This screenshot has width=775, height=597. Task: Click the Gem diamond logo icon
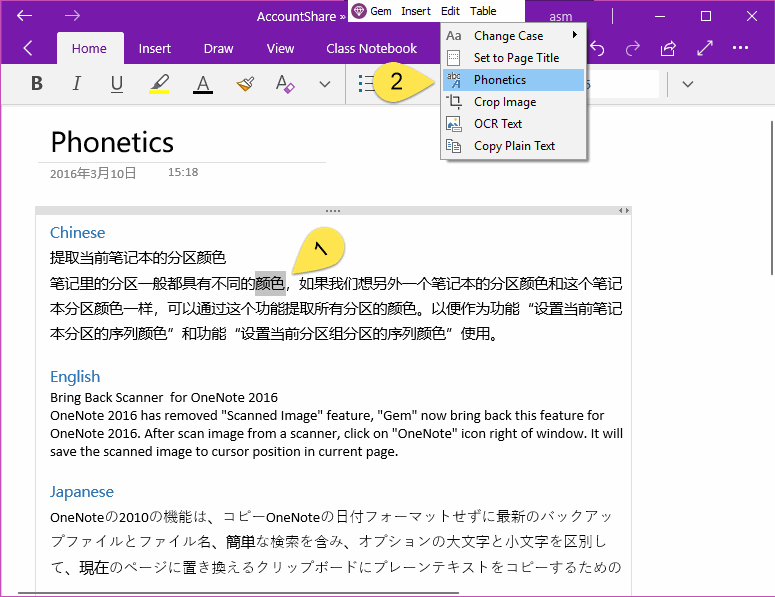(359, 11)
